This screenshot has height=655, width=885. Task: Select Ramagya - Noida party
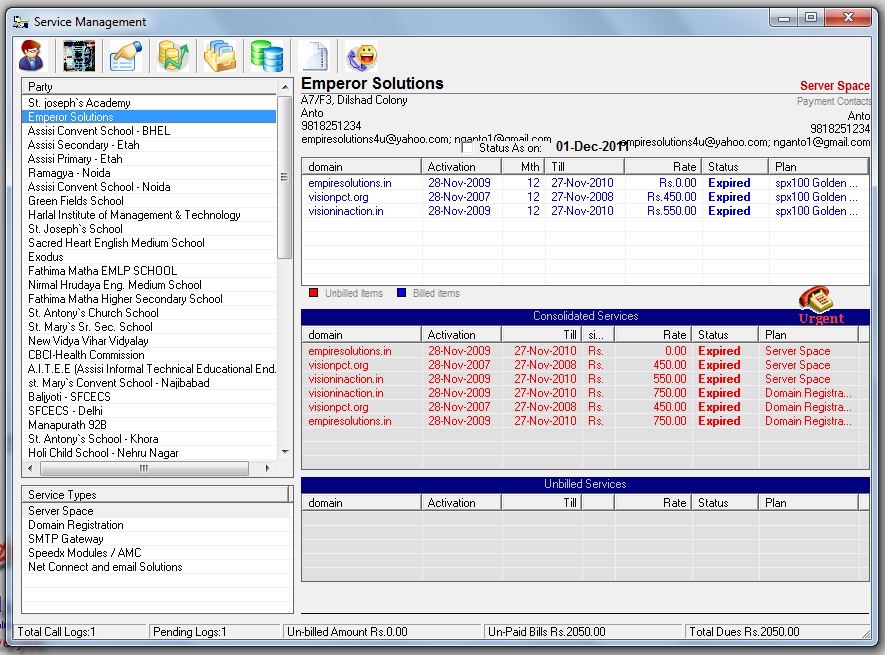point(150,173)
